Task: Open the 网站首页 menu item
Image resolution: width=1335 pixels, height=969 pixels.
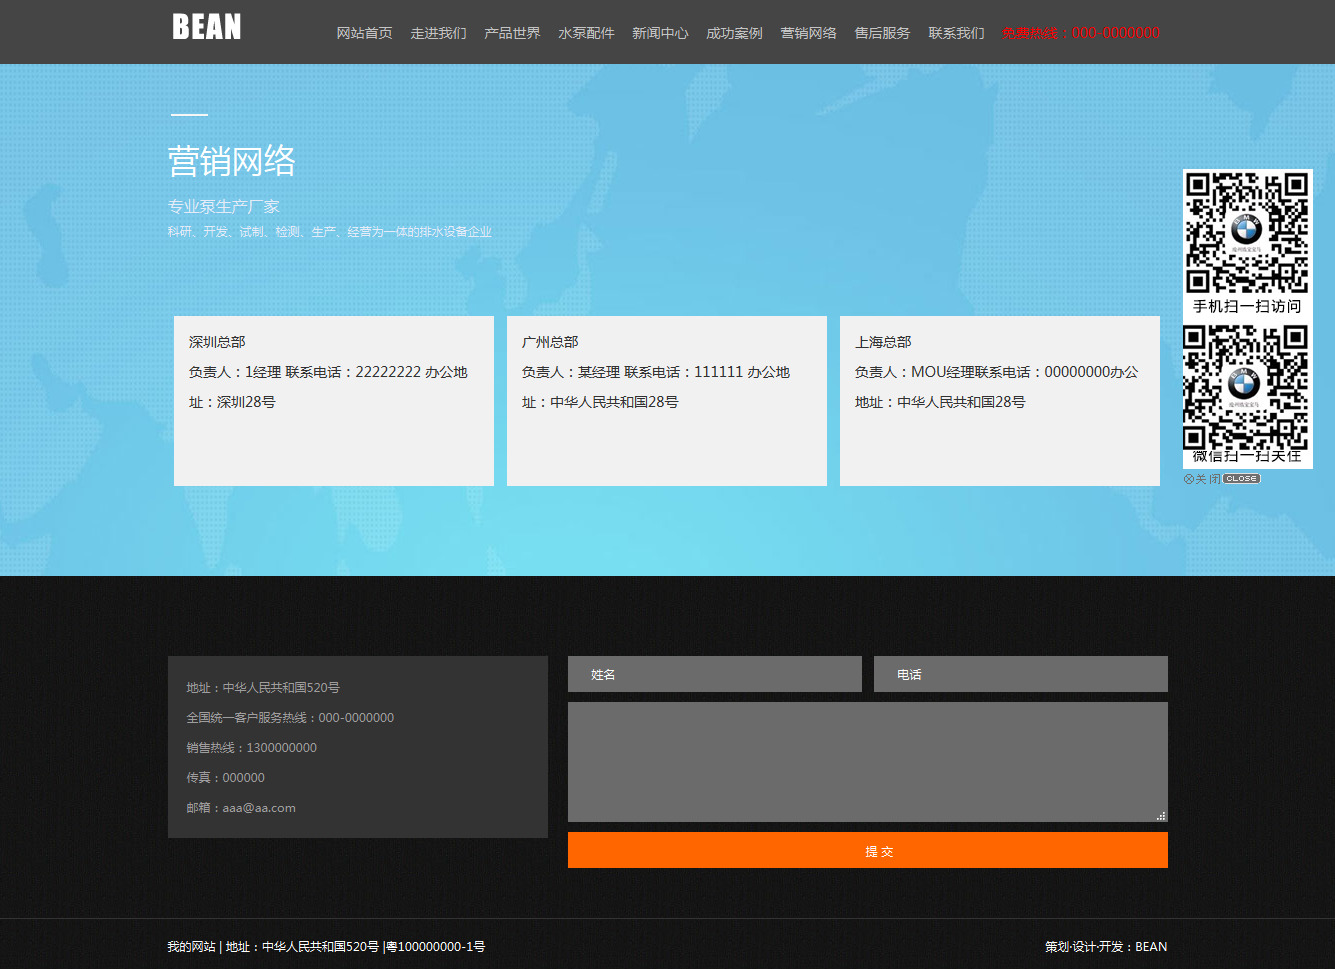Action: point(364,33)
